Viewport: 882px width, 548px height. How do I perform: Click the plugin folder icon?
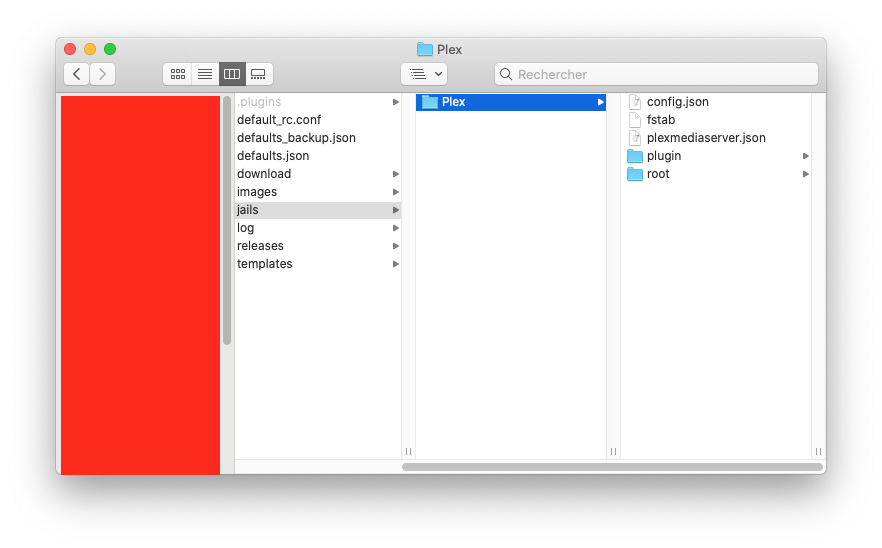point(634,156)
